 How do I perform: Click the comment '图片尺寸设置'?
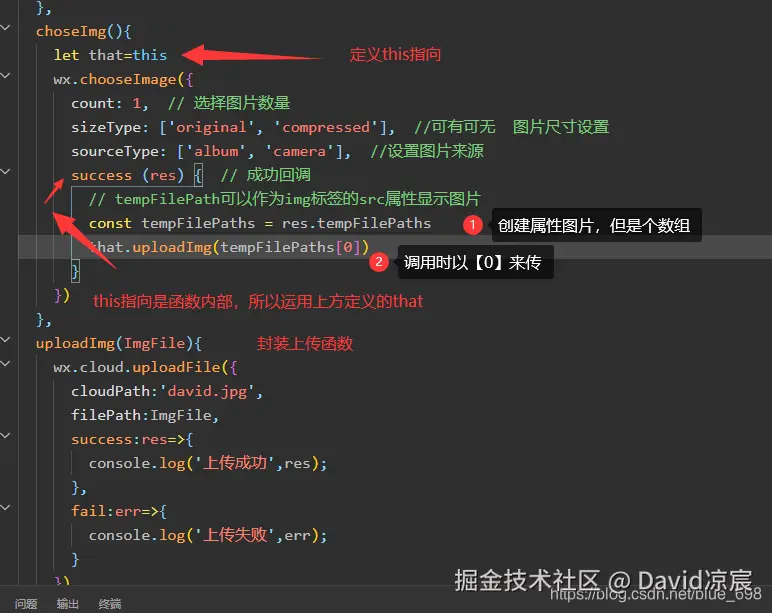tap(561, 128)
